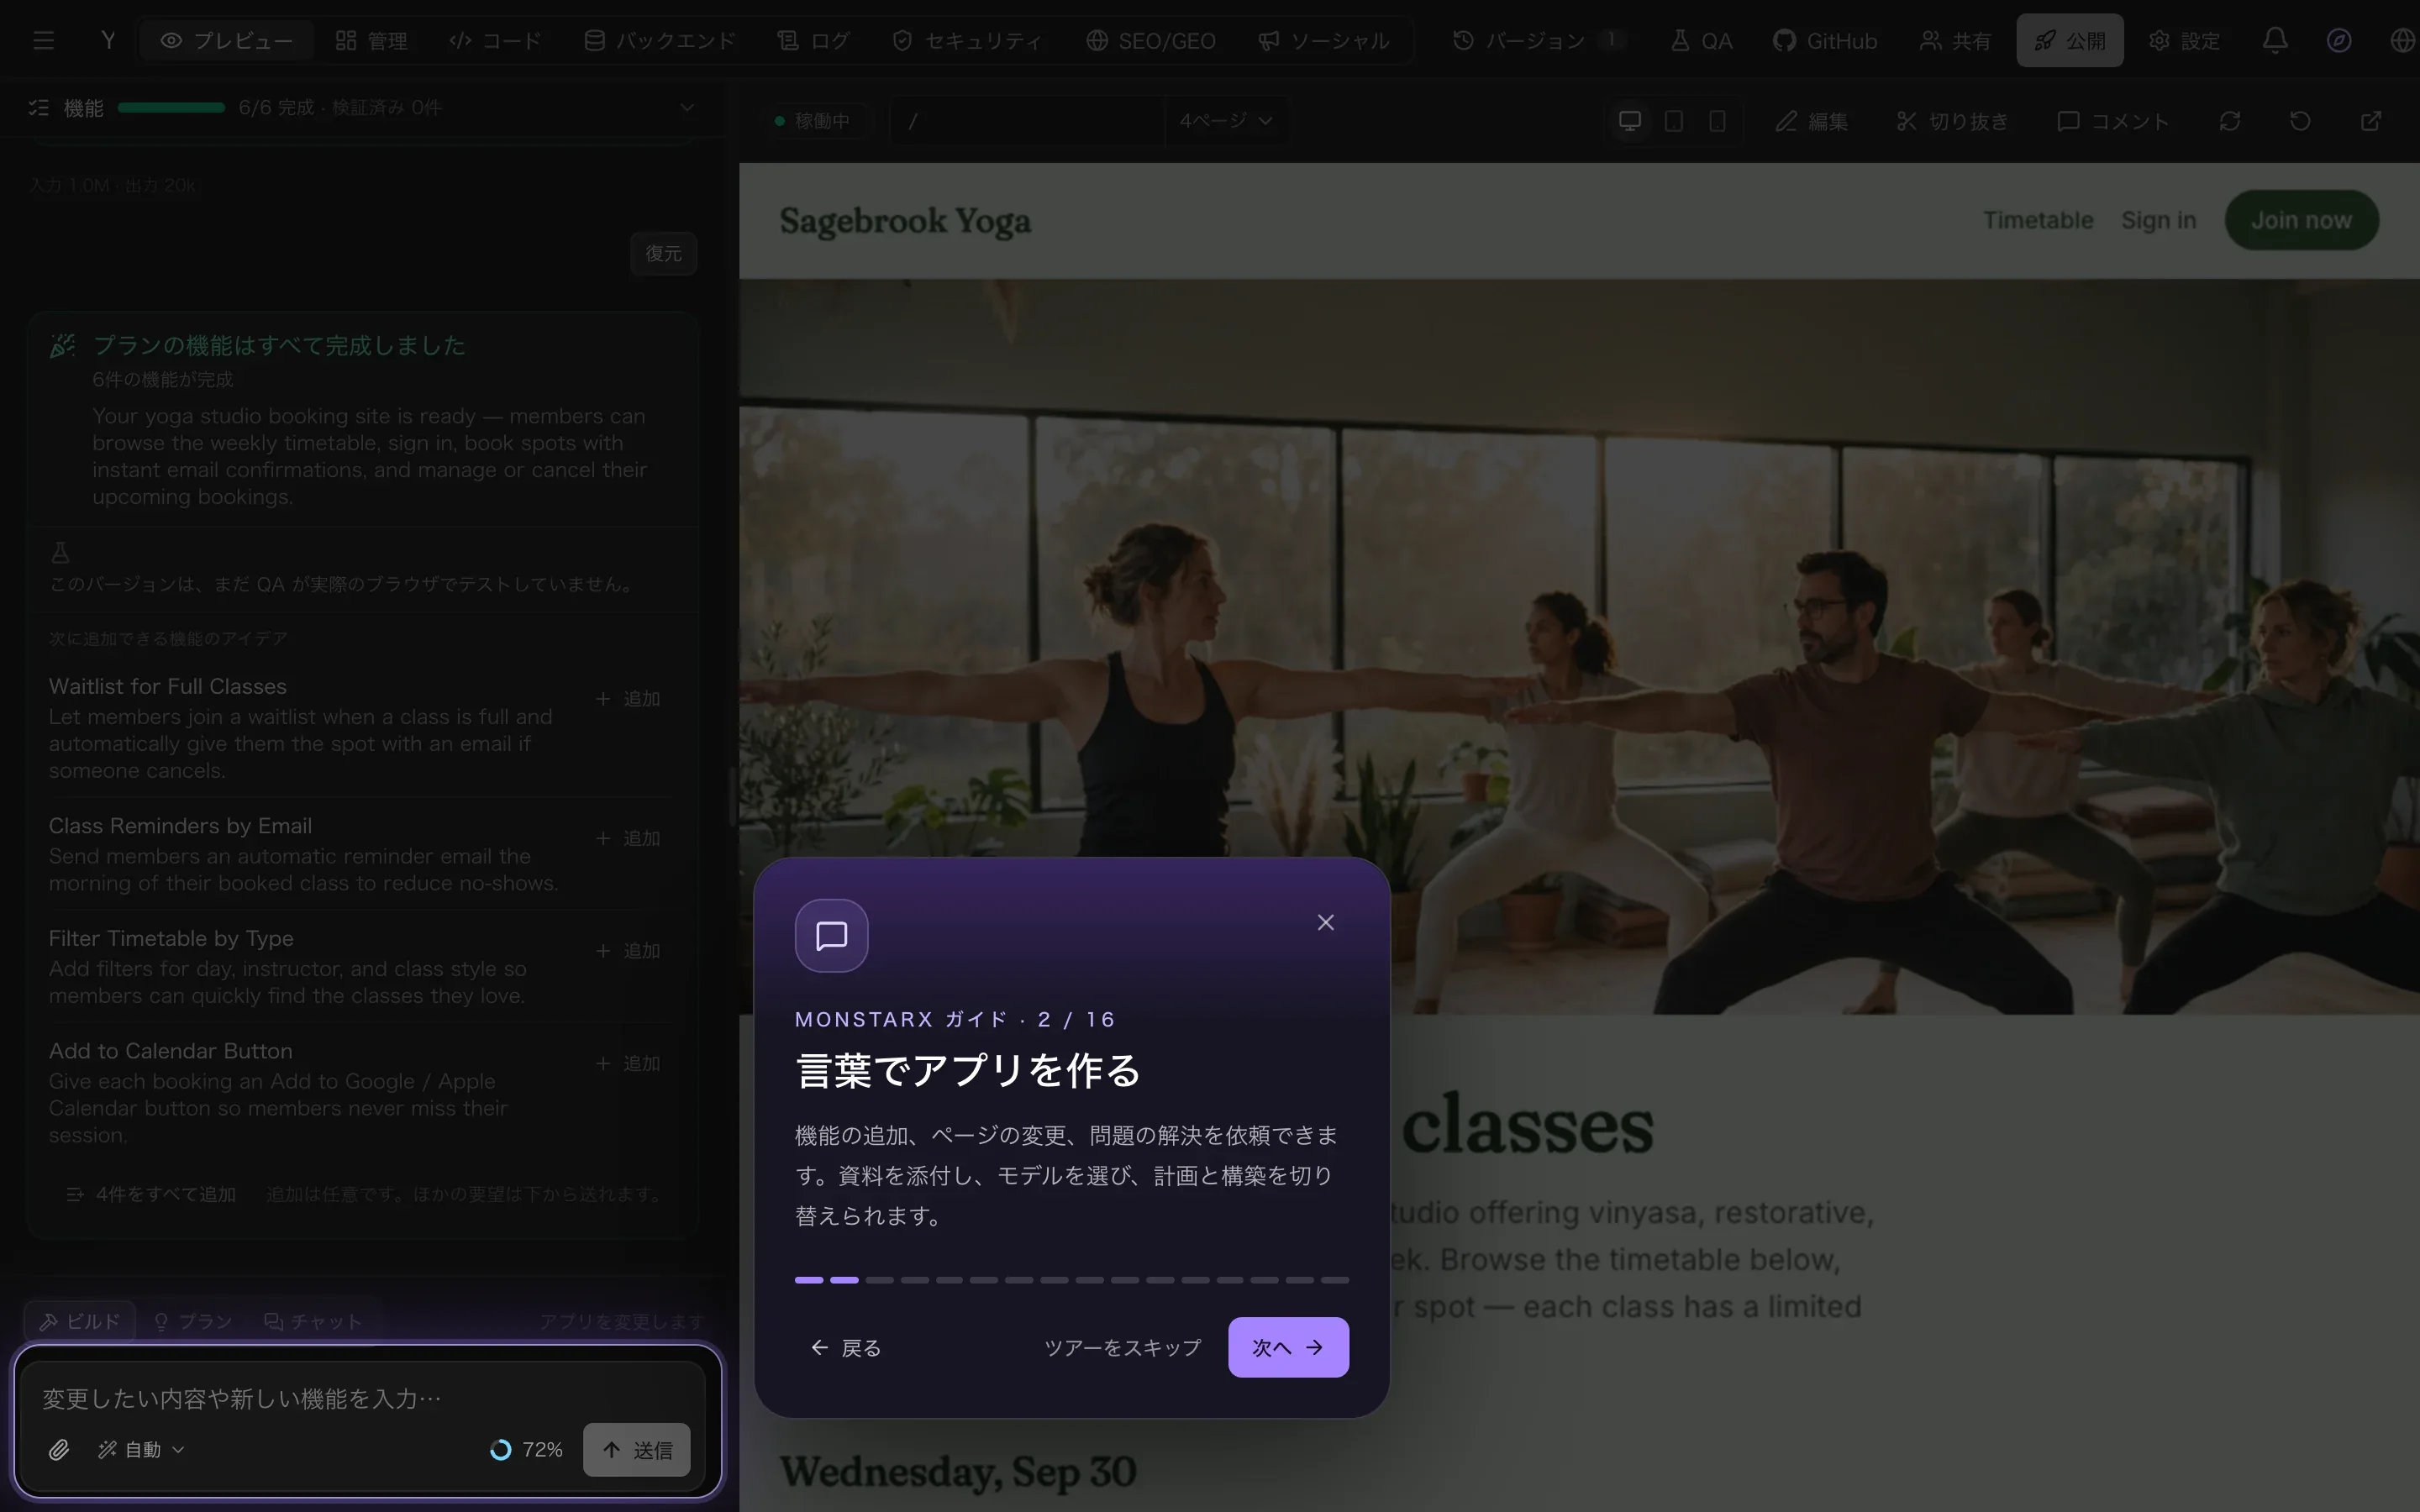Click the 送信 send button

point(636,1449)
